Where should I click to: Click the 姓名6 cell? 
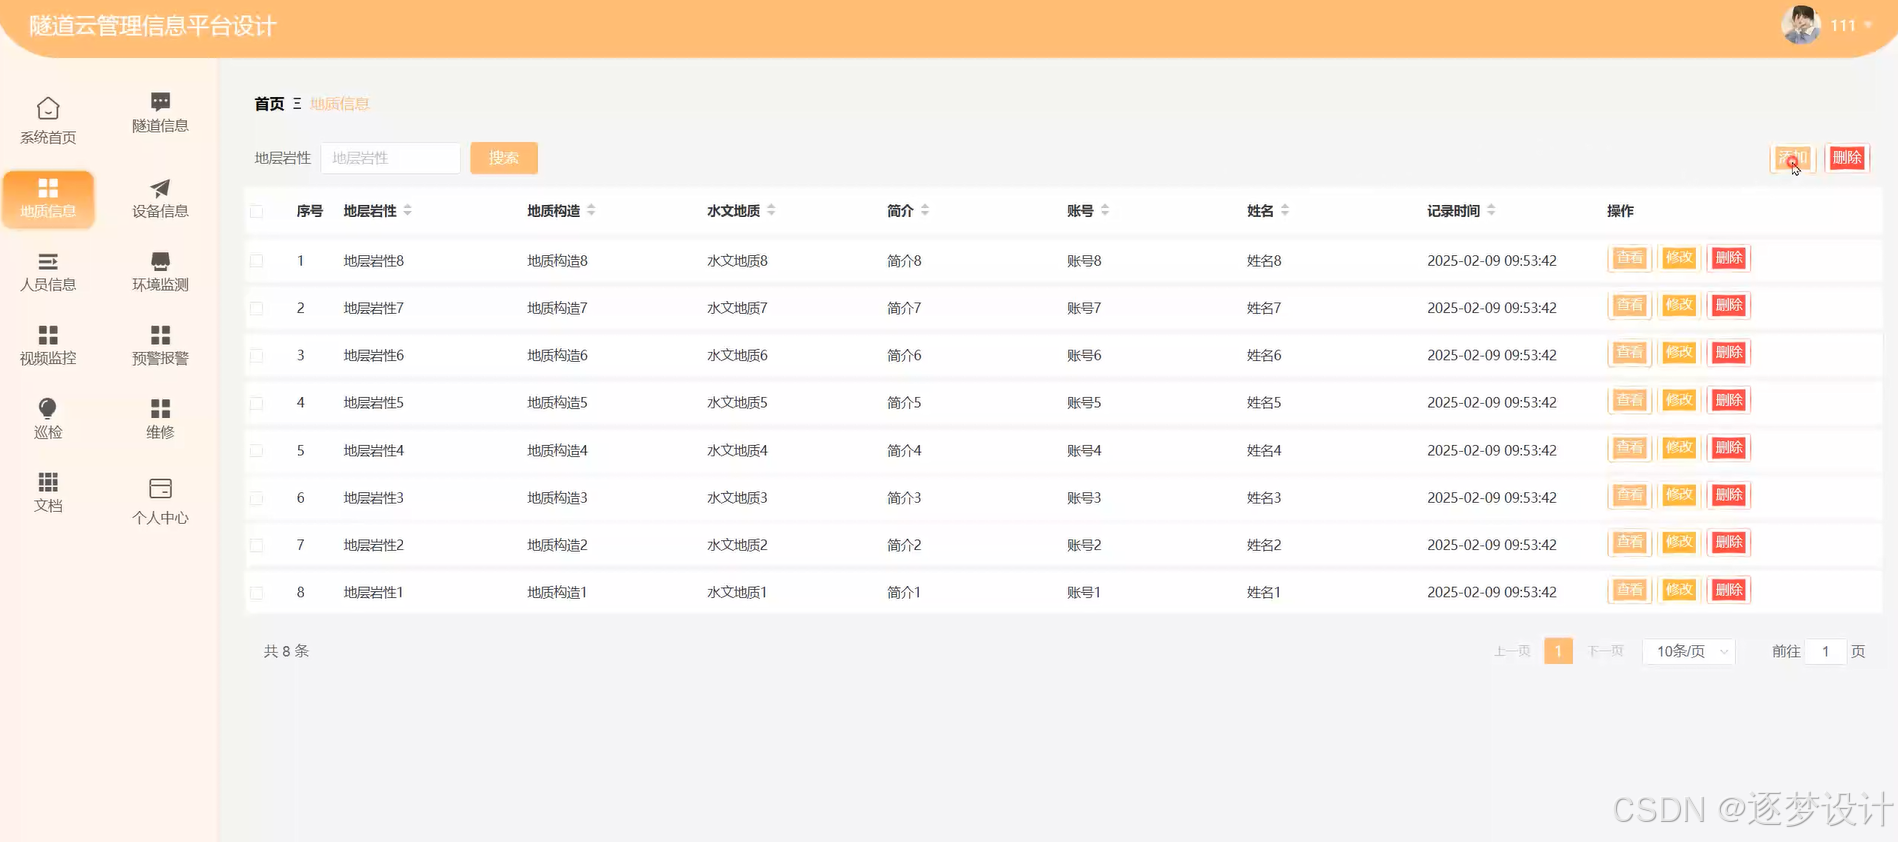click(1264, 355)
